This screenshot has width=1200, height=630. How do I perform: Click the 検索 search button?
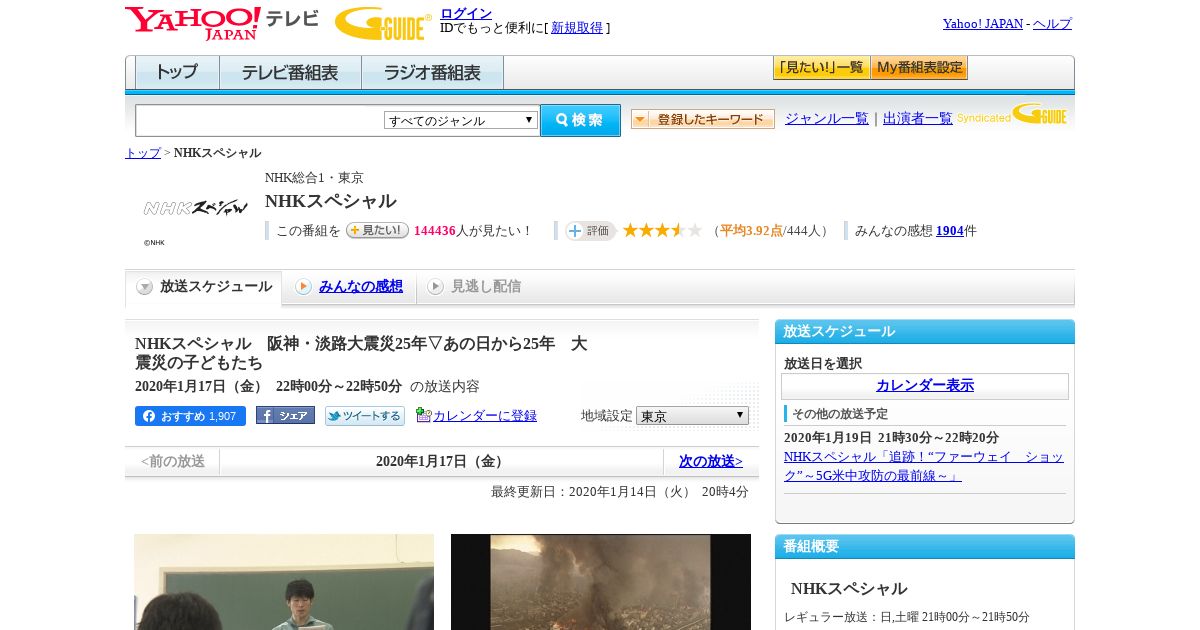580,120
